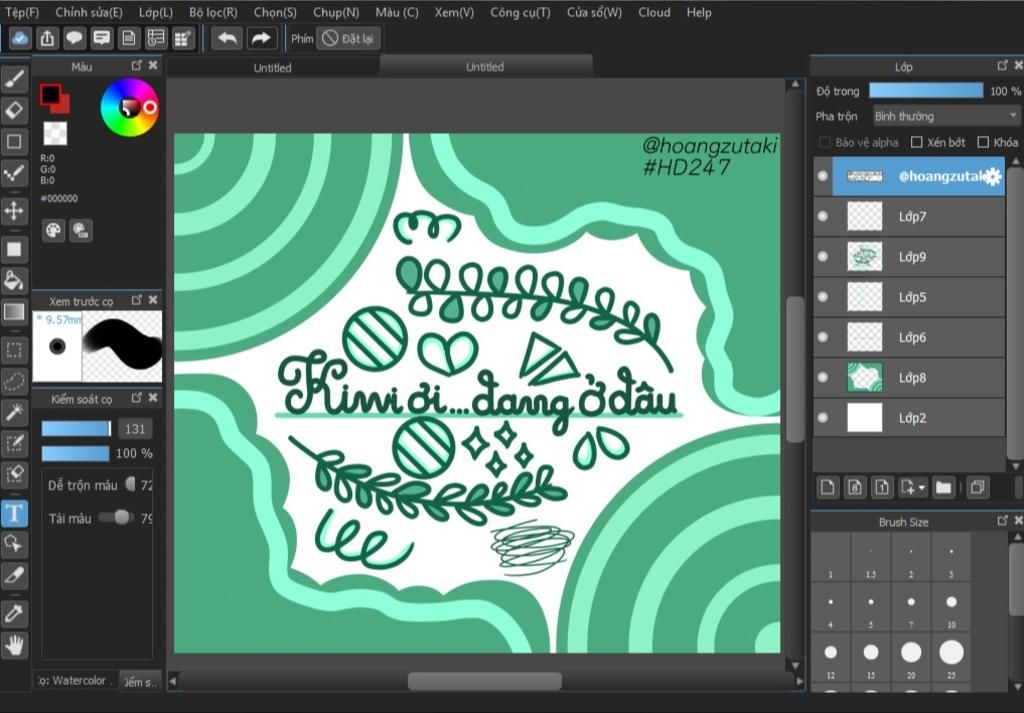The image size is (1024, 713).
Task: Select the Lasso selection tool
Action: 14,381
